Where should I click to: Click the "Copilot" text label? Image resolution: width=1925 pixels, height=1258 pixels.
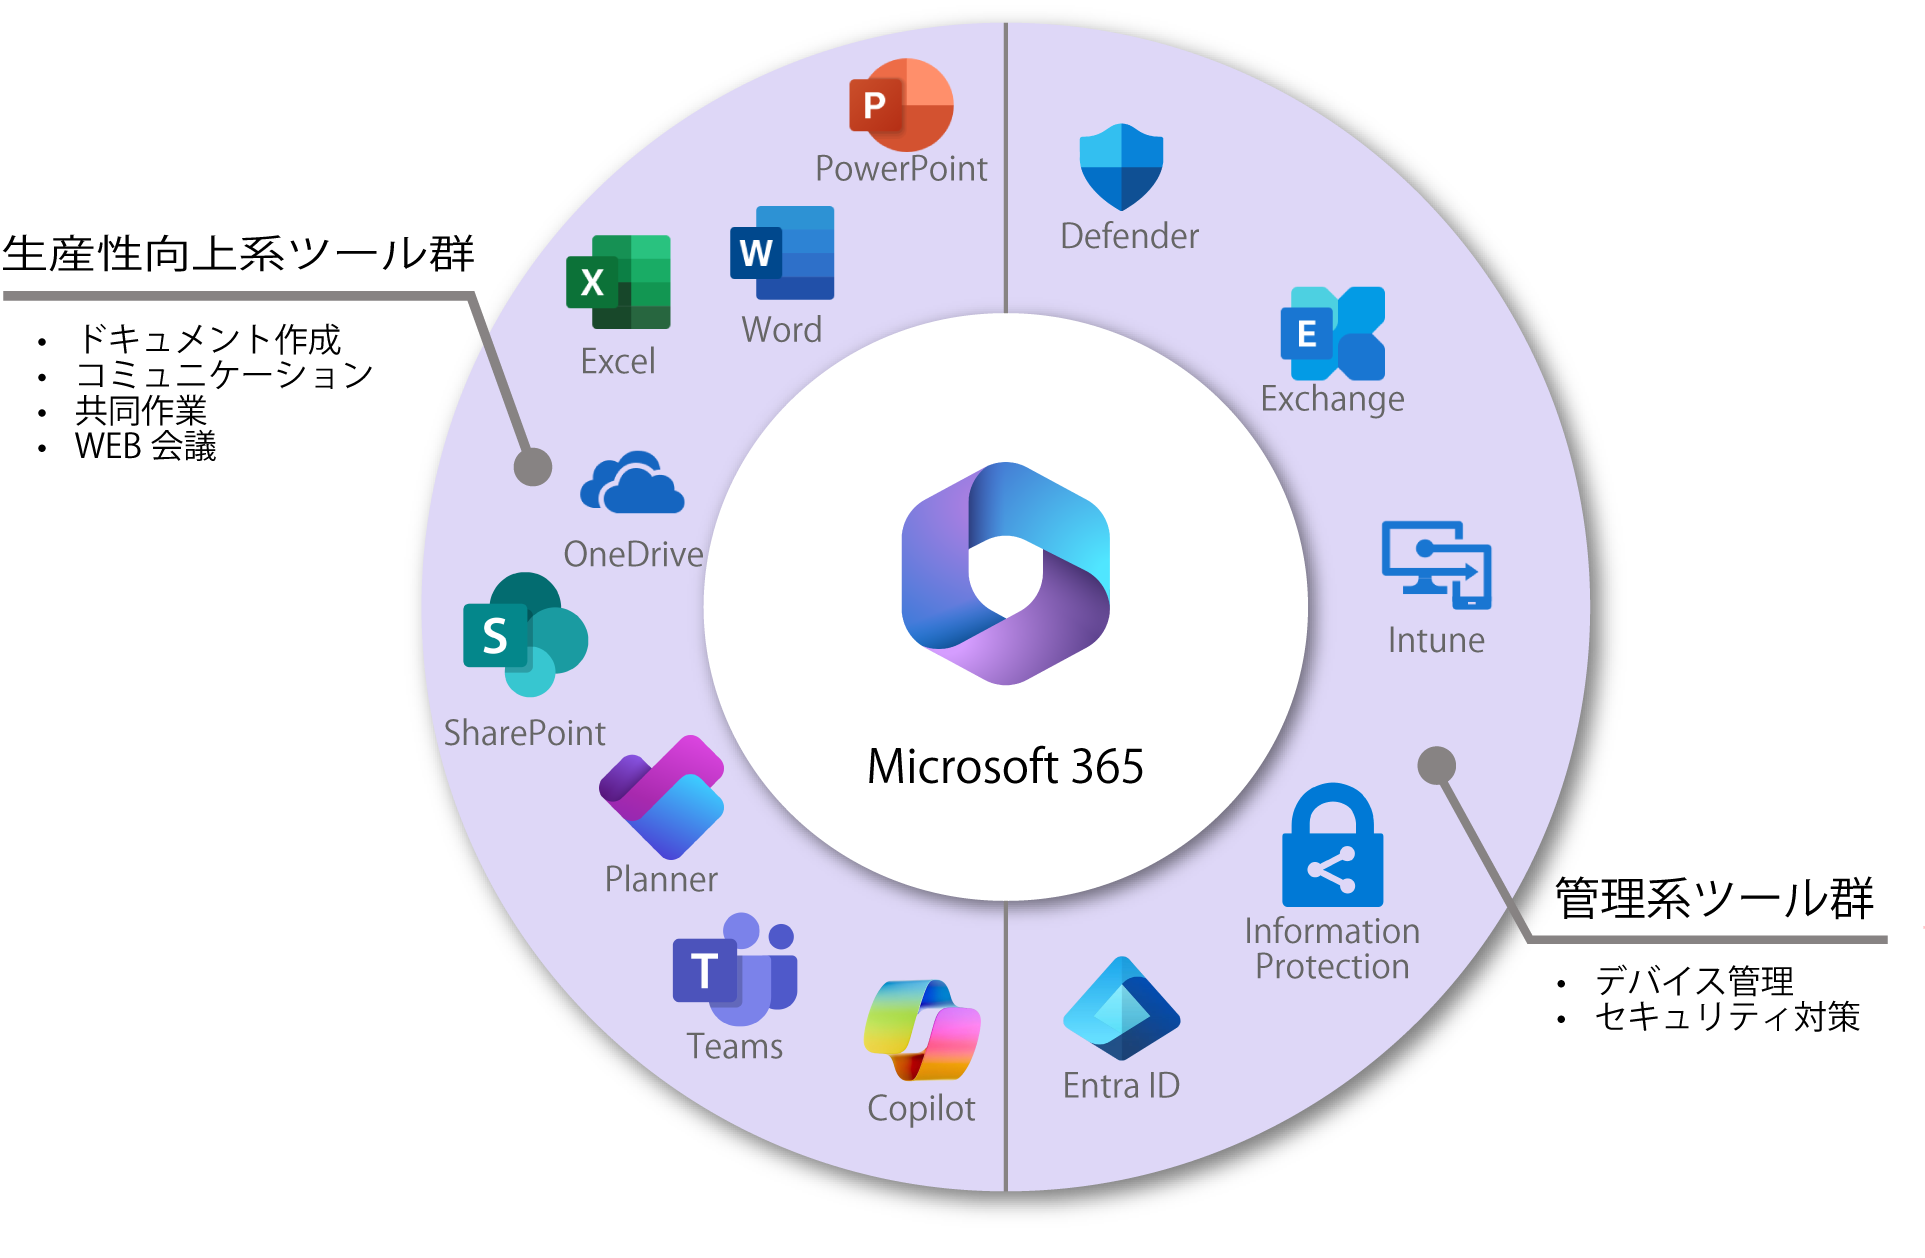coord(921,1109)
